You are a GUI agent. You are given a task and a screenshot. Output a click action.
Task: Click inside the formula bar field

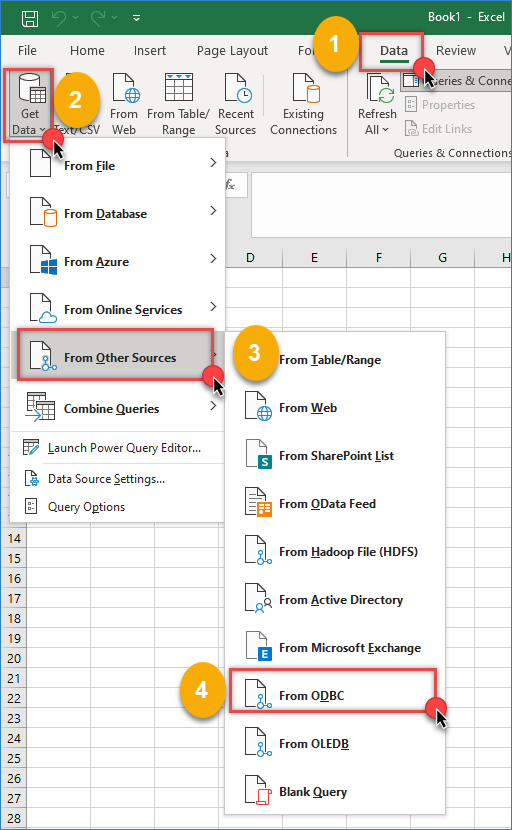click(381, 205)
